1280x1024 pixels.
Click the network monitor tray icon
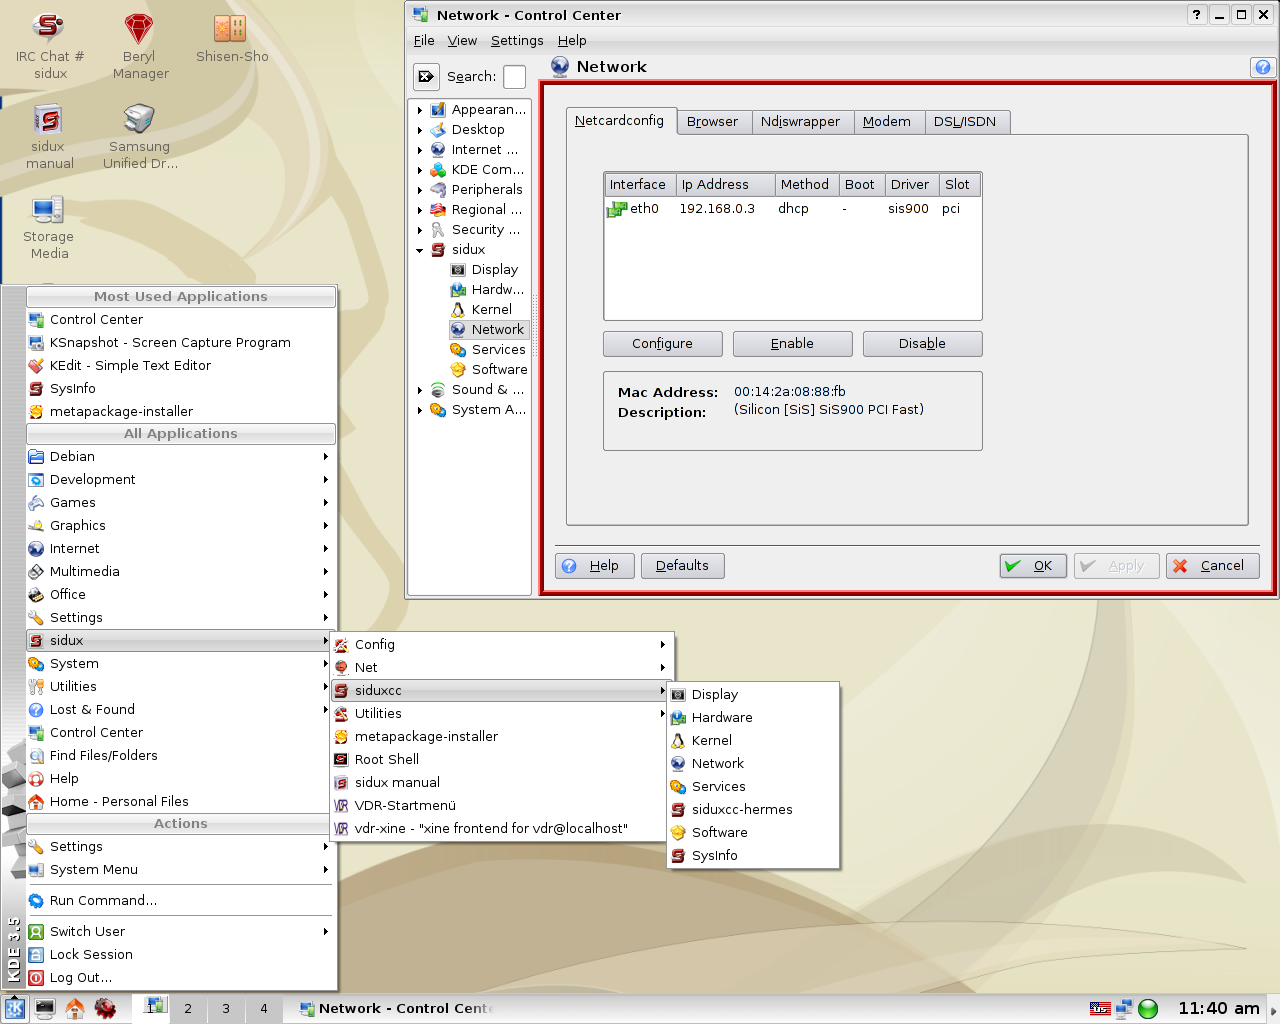point(1124,1008)
